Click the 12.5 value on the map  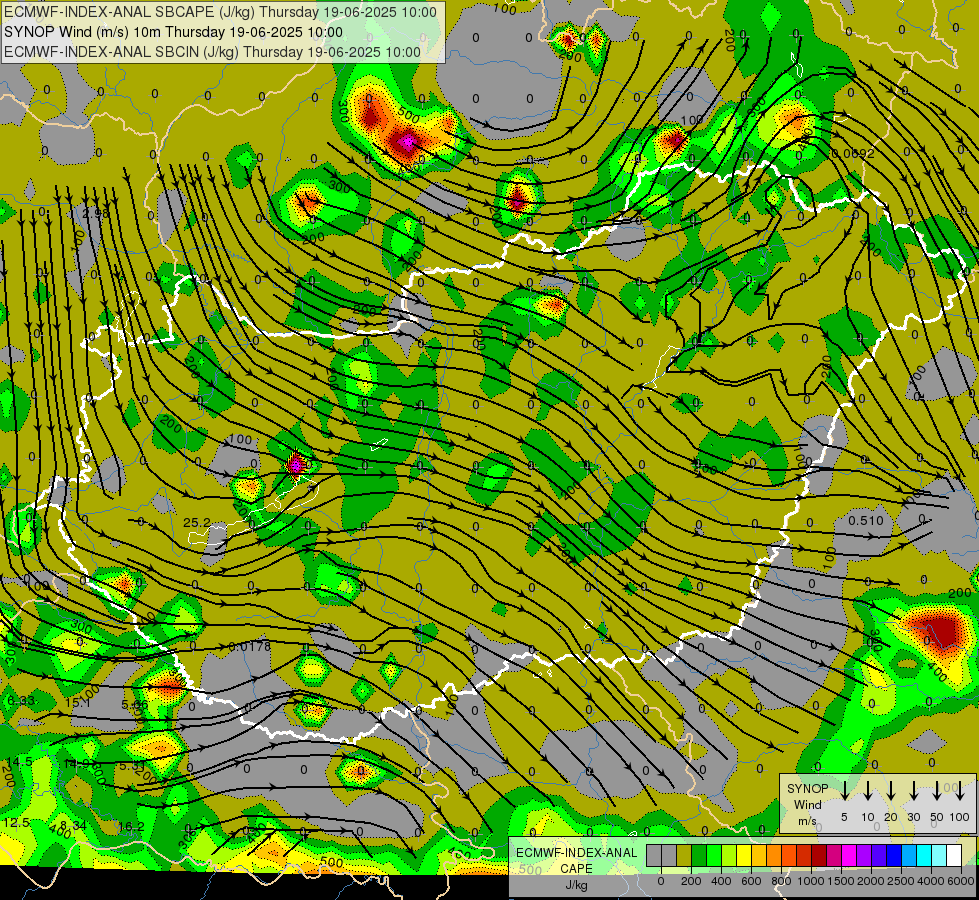coord(16,823)
